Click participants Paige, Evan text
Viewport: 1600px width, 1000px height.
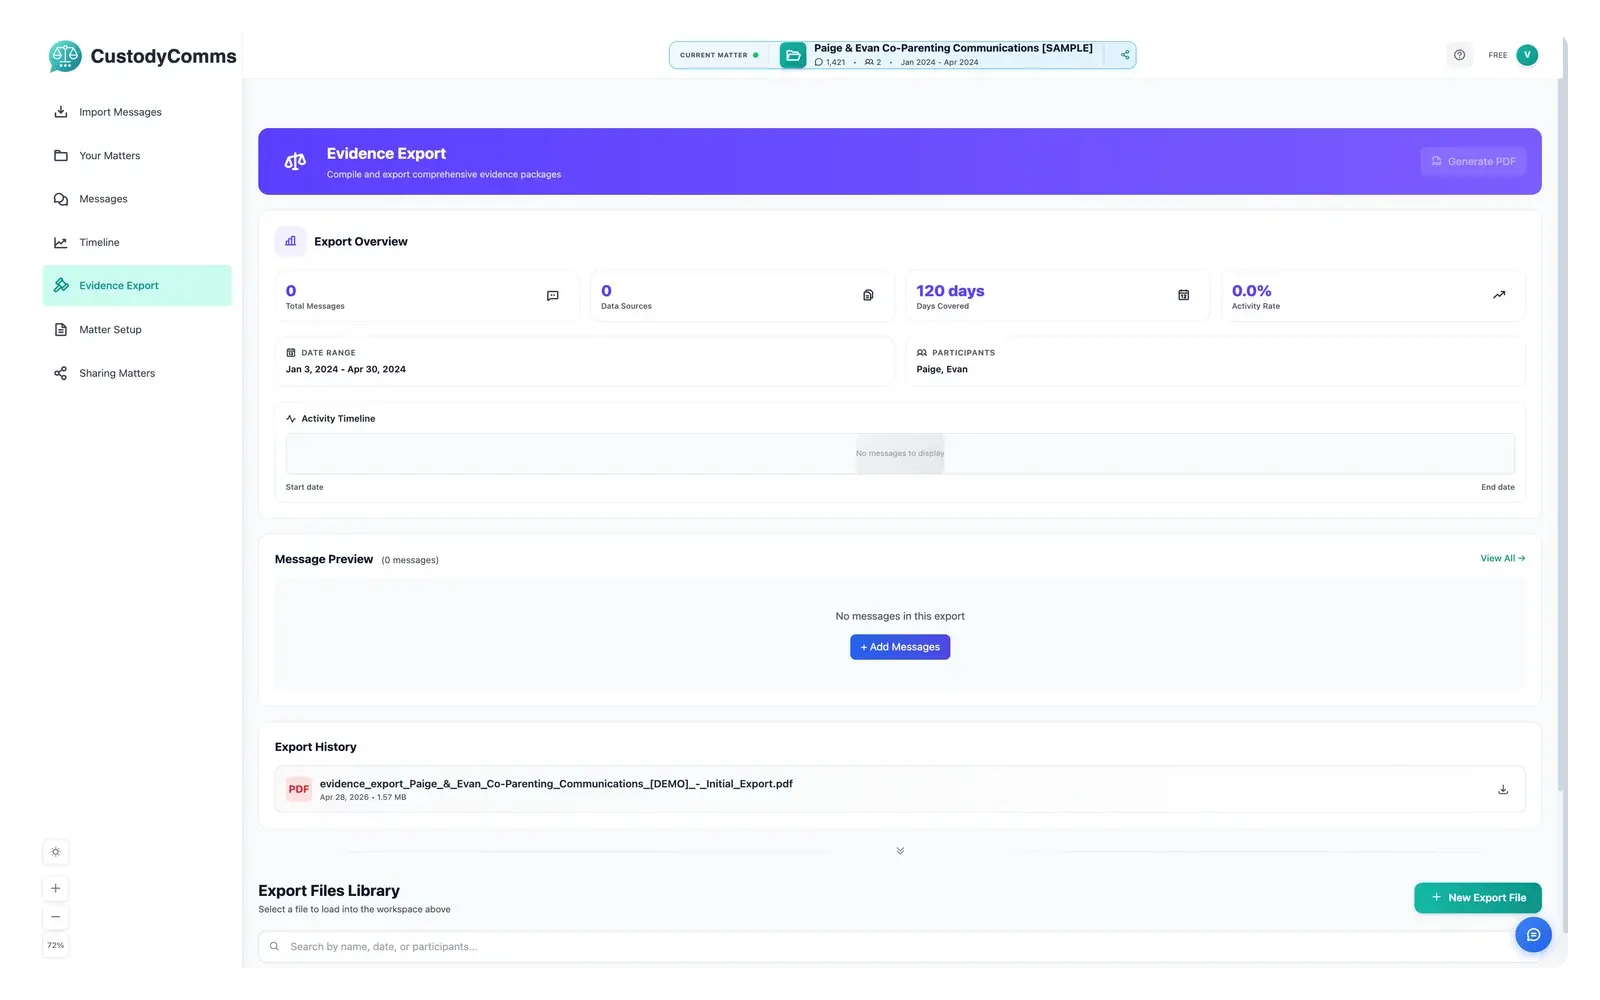(942, 370)
